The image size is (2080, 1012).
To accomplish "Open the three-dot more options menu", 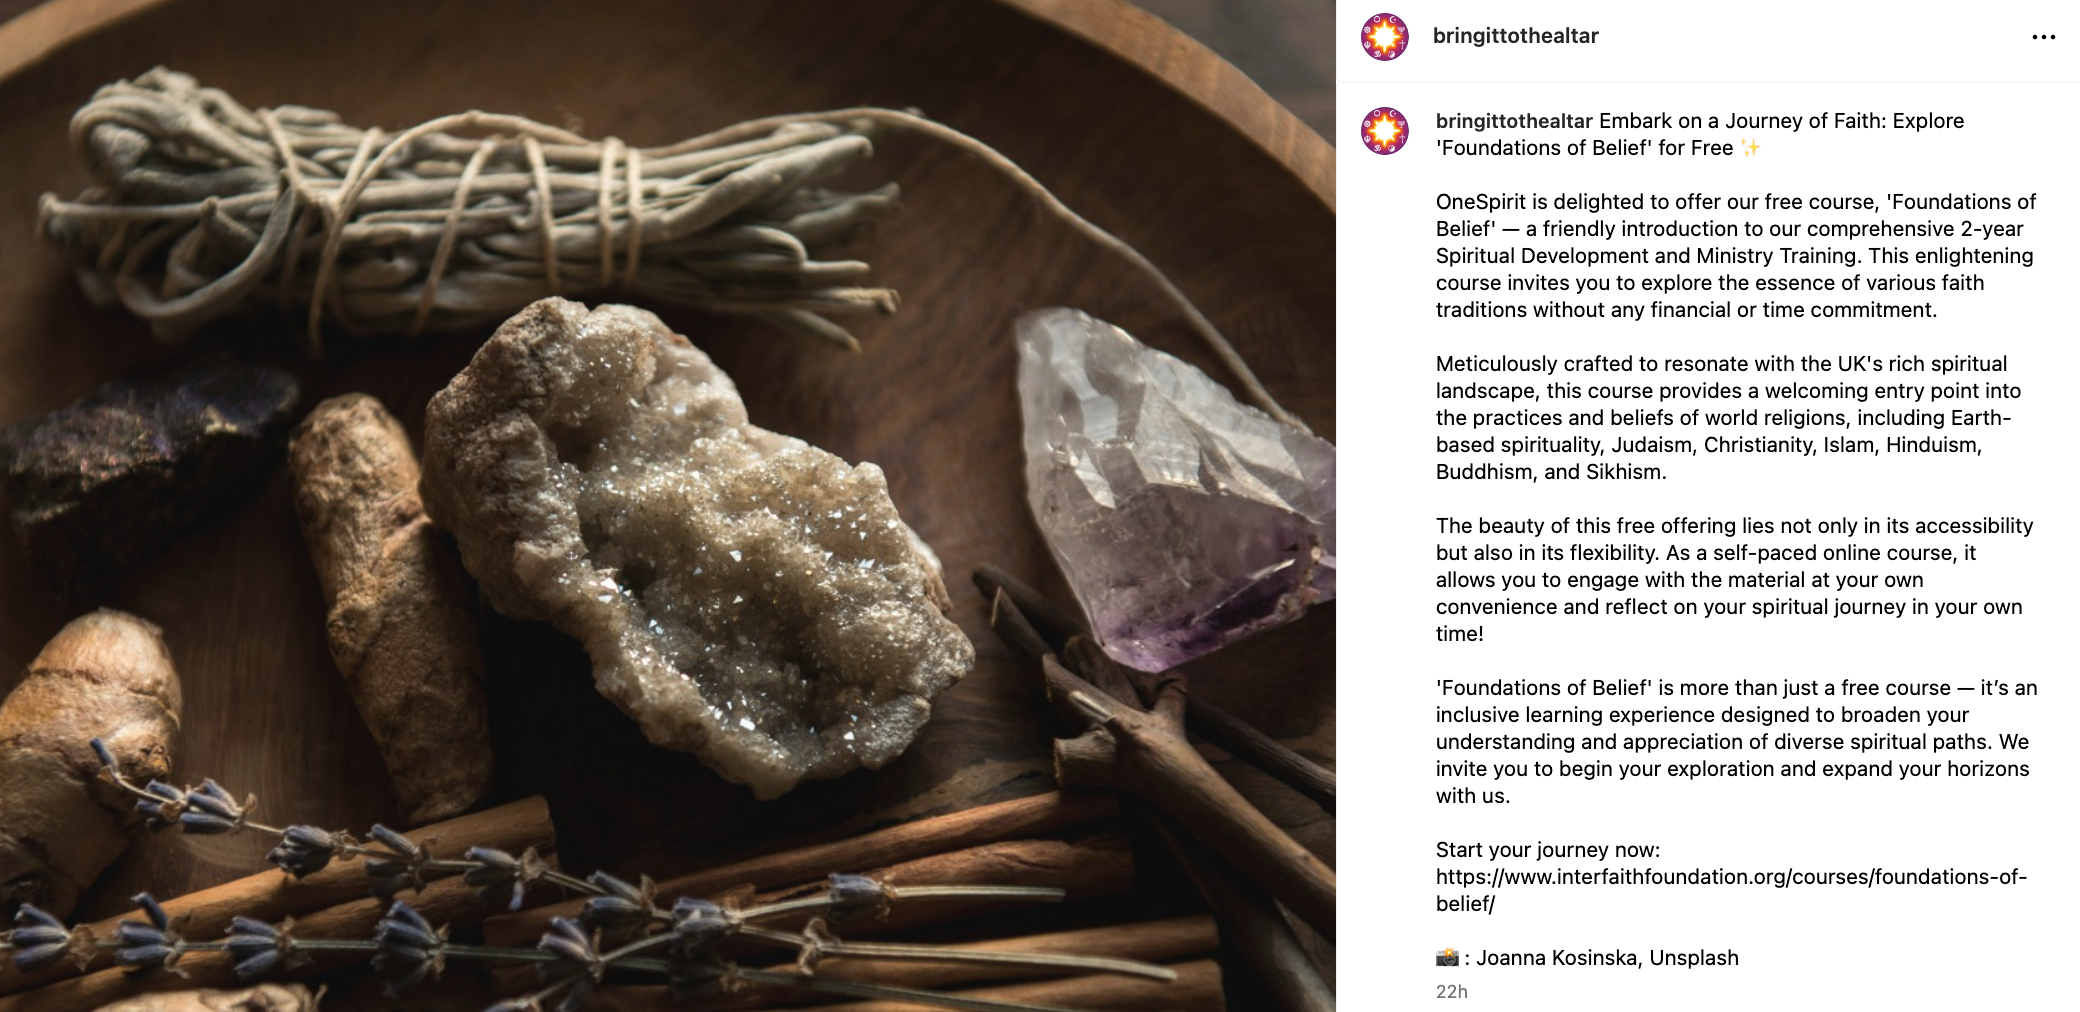I will click(x=2043, y=37).
